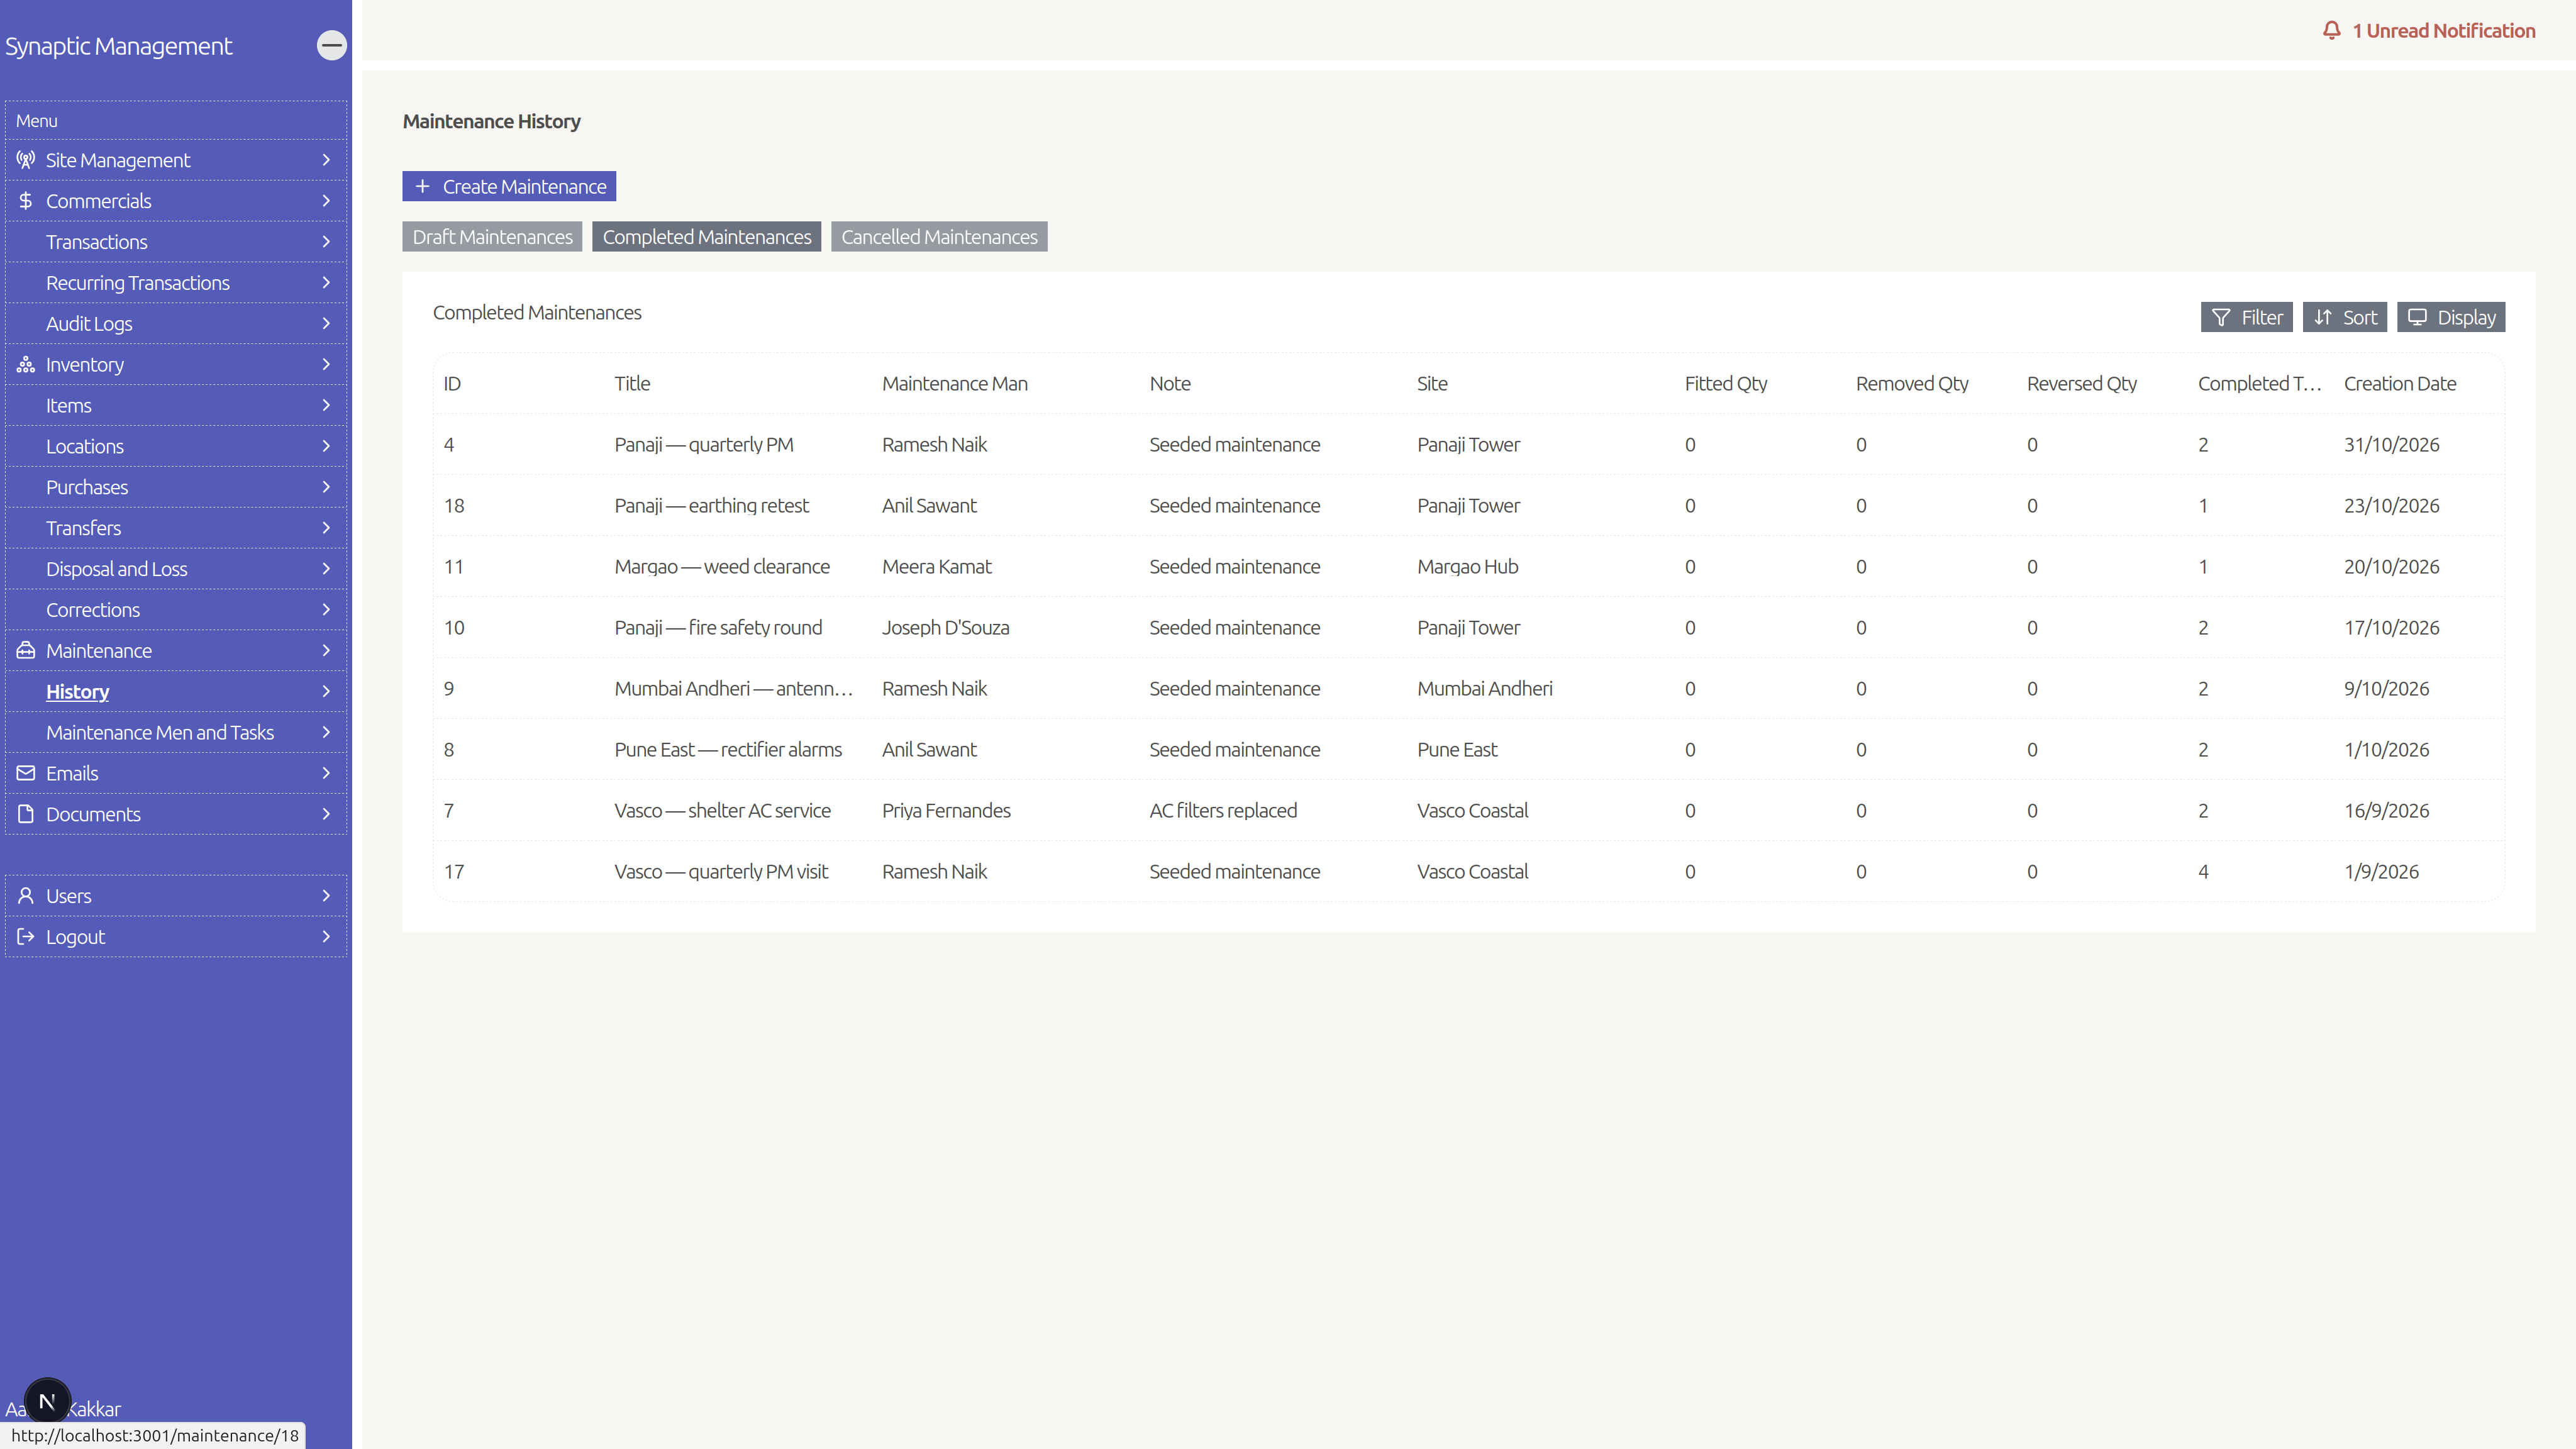This screenshot has height=1449, width=2576.
Task: Click the Inventory boxes icon
Action: 26,365
